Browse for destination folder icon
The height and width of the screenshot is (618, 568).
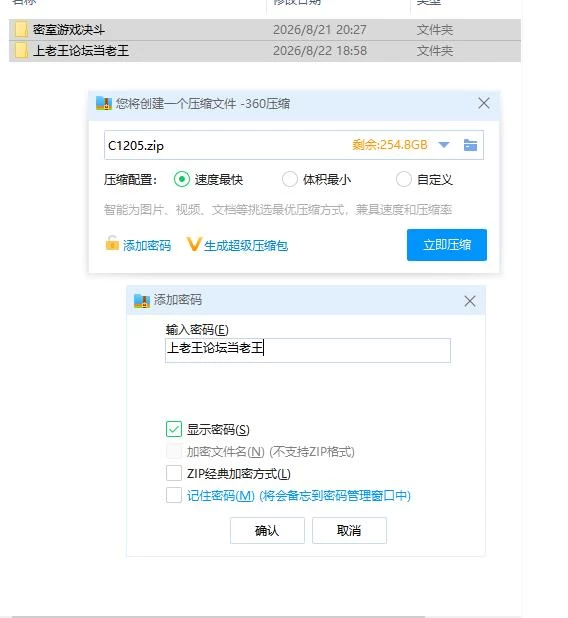pyautogui.click(x=470, y=145)
